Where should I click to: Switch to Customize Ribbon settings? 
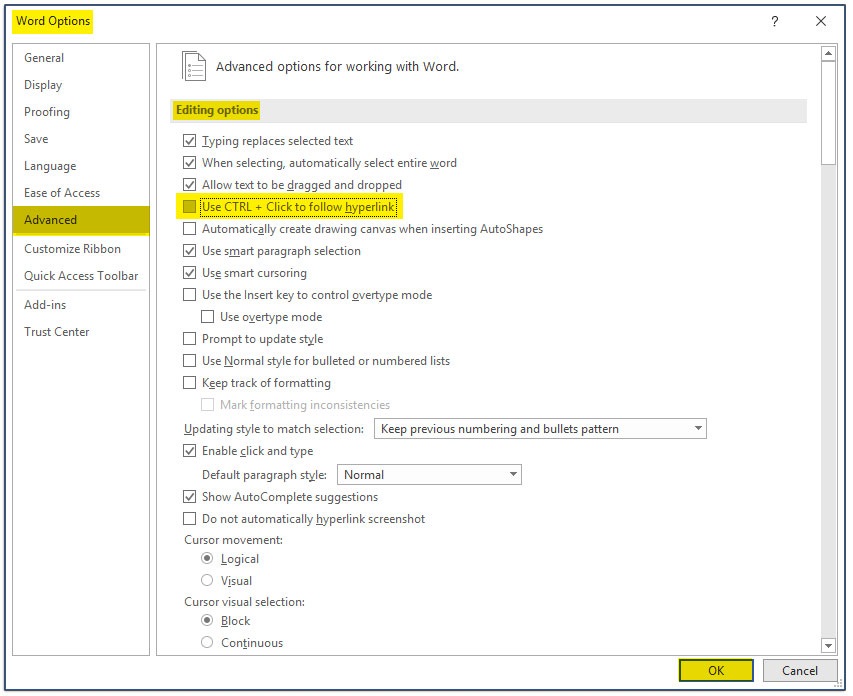[72, 249]
